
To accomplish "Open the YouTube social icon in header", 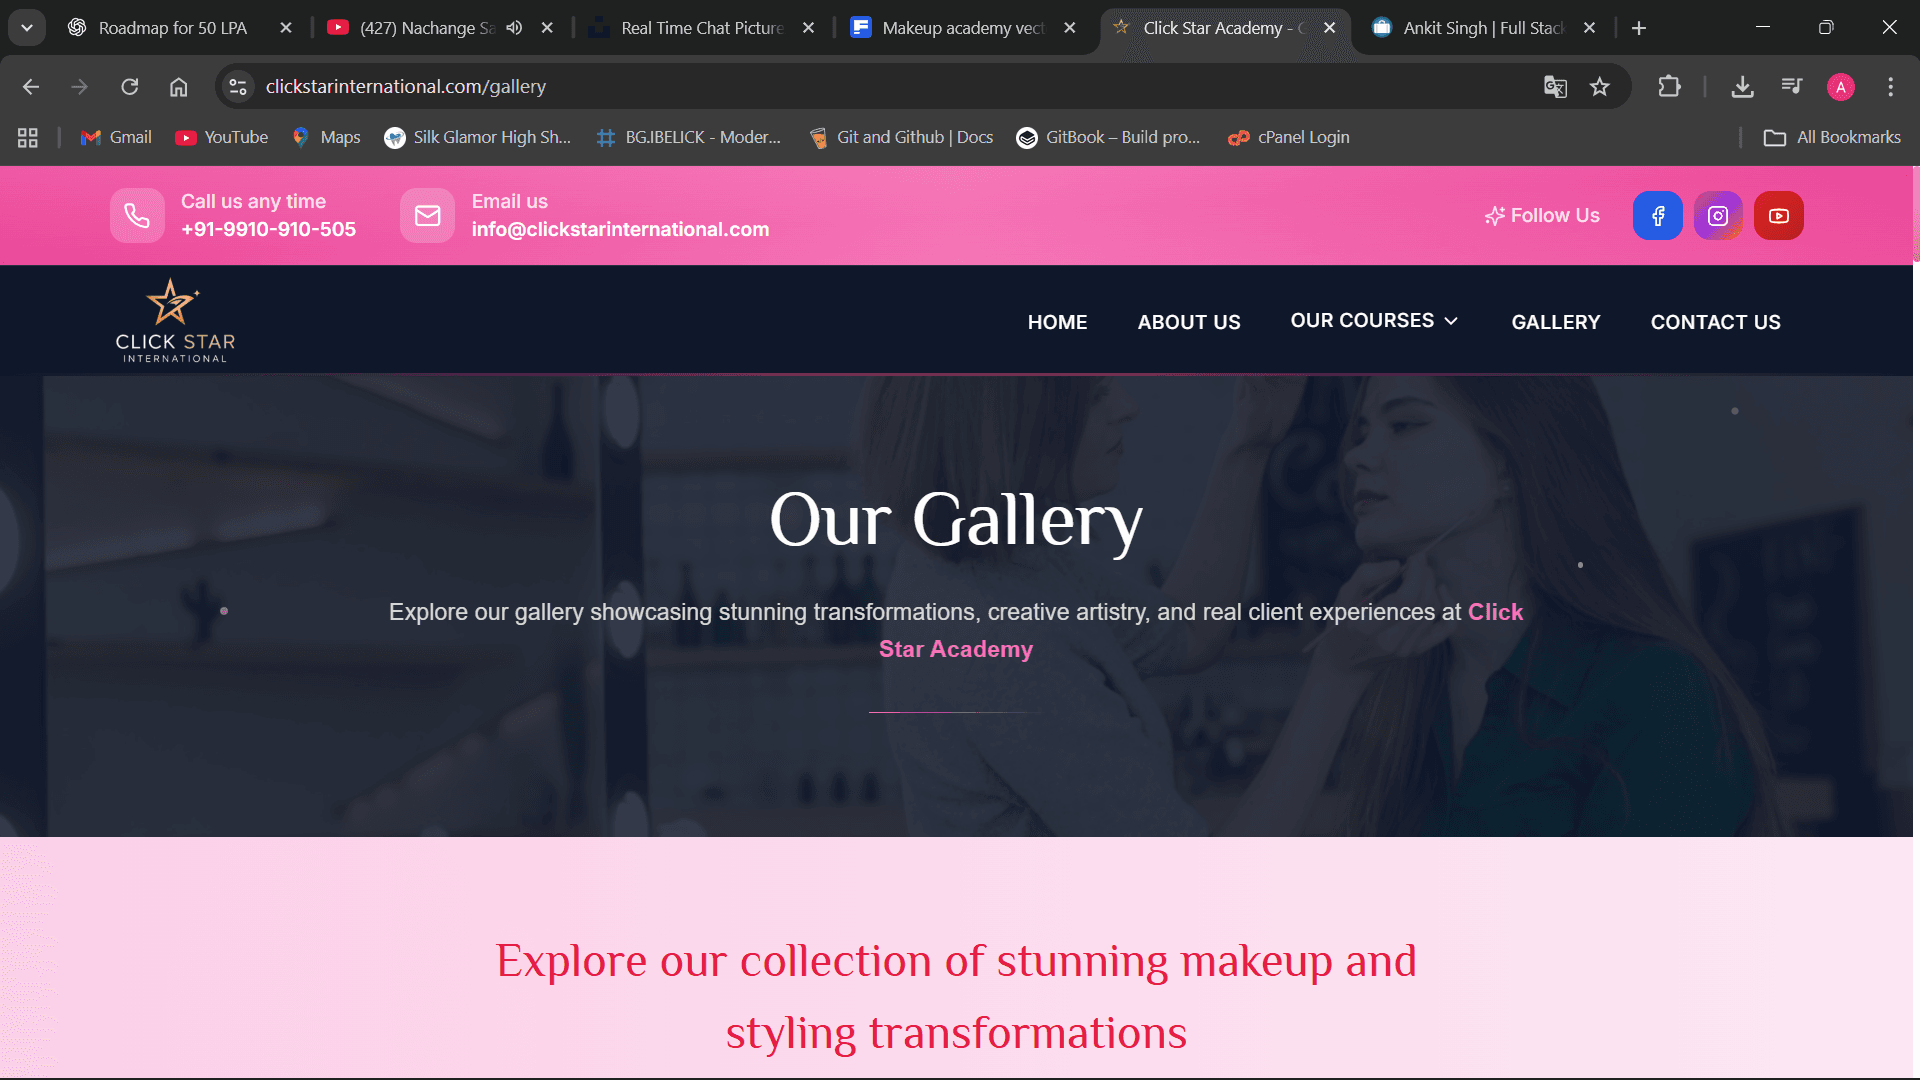I will tap(1779, 216).
